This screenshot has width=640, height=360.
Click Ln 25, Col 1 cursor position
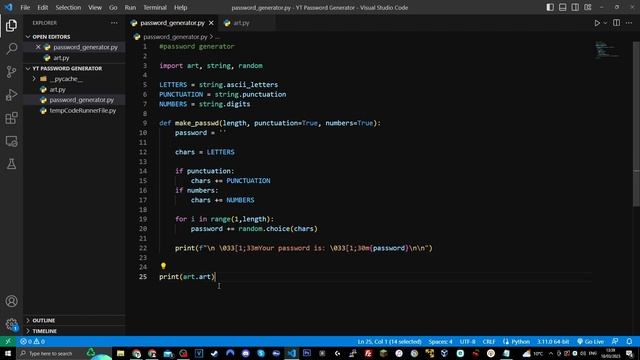coord(389,341)
